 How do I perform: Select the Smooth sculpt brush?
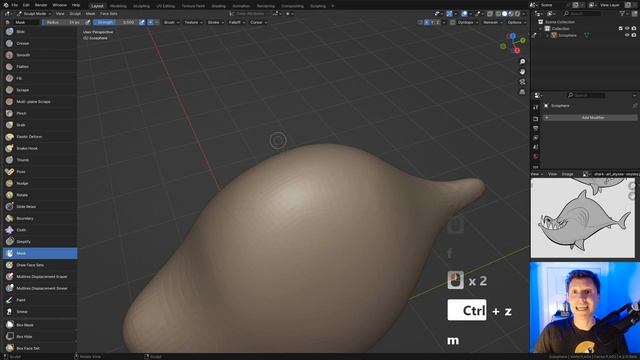coord(40,55)
